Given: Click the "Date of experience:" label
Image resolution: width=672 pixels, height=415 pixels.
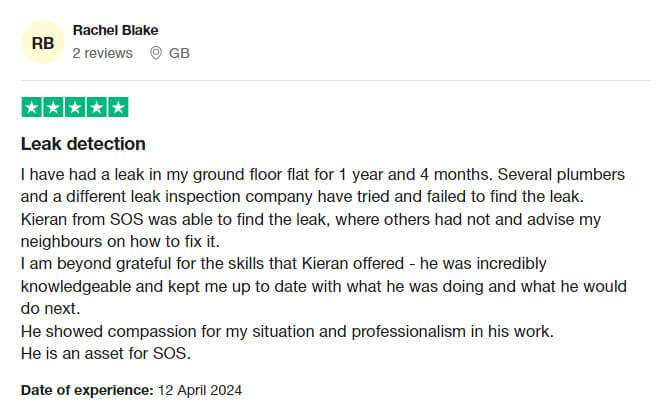Looking at the screenshot, I should point(87,390).
